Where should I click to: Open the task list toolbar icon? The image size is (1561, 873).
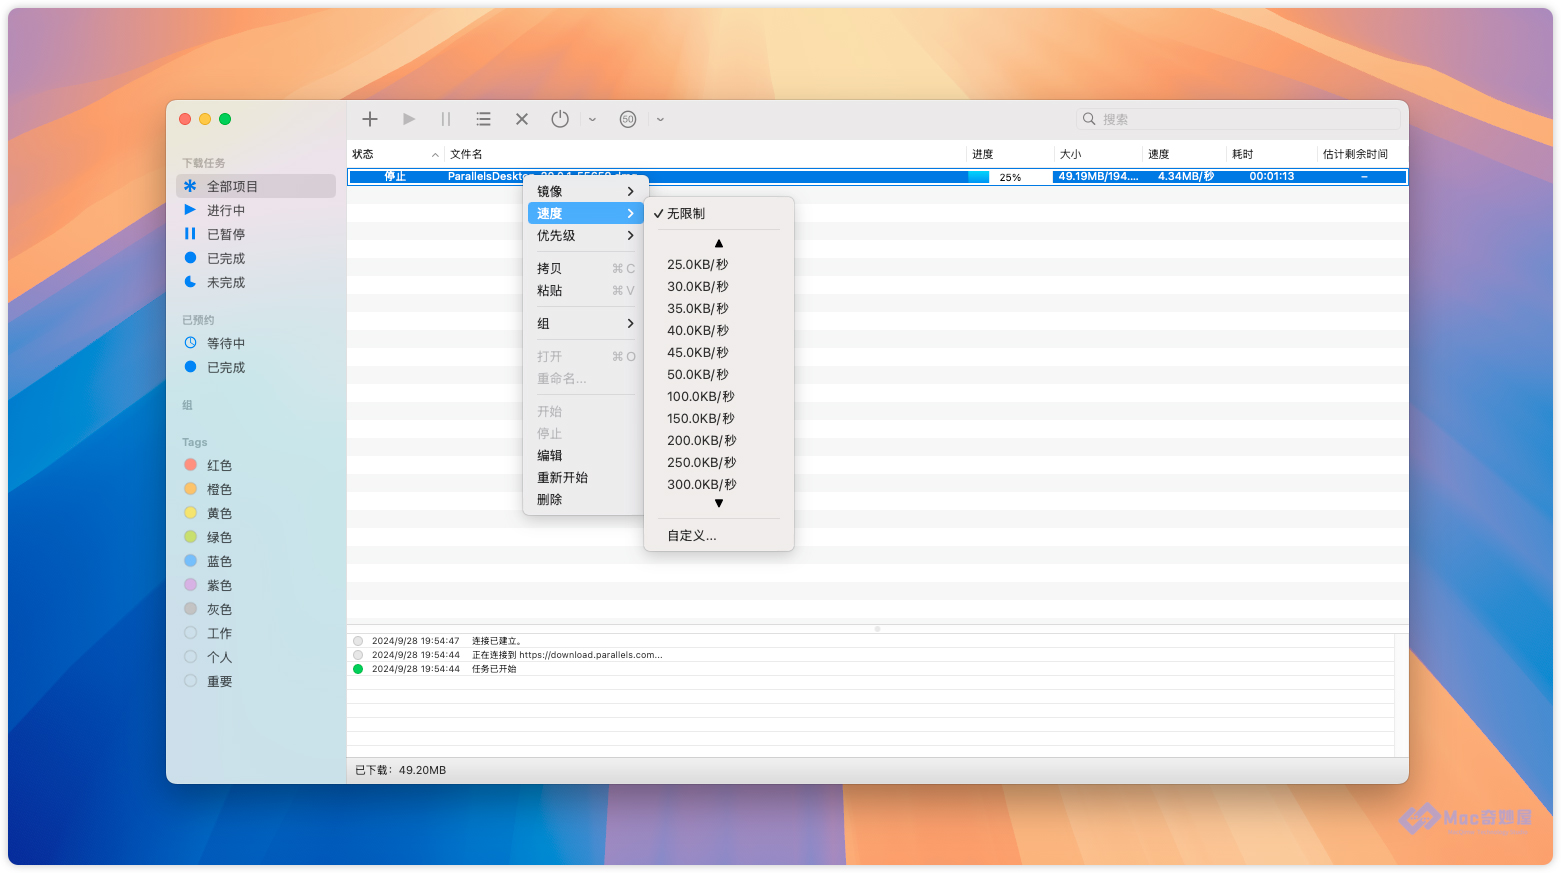pos(484,119)
